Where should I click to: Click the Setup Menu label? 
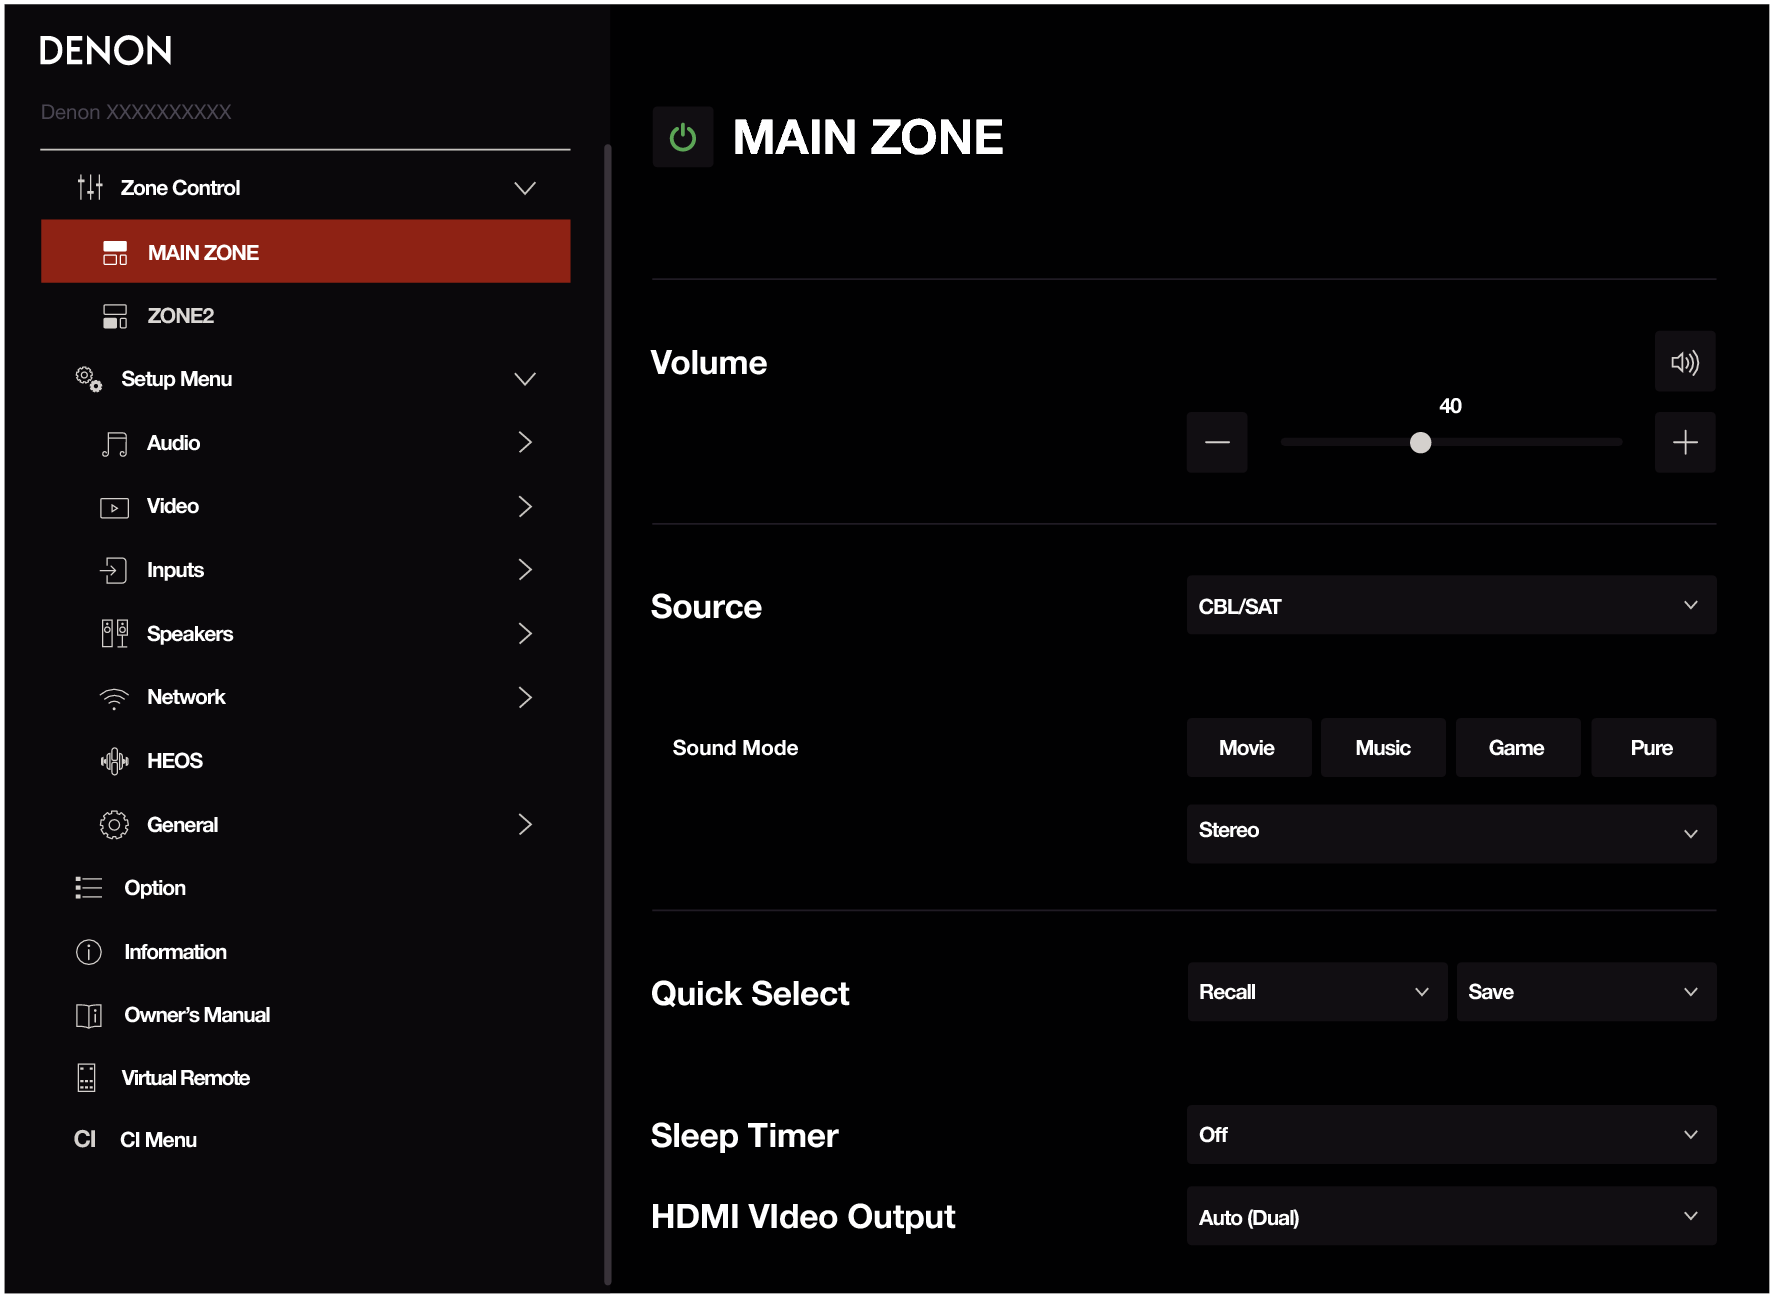click(177, 379)
